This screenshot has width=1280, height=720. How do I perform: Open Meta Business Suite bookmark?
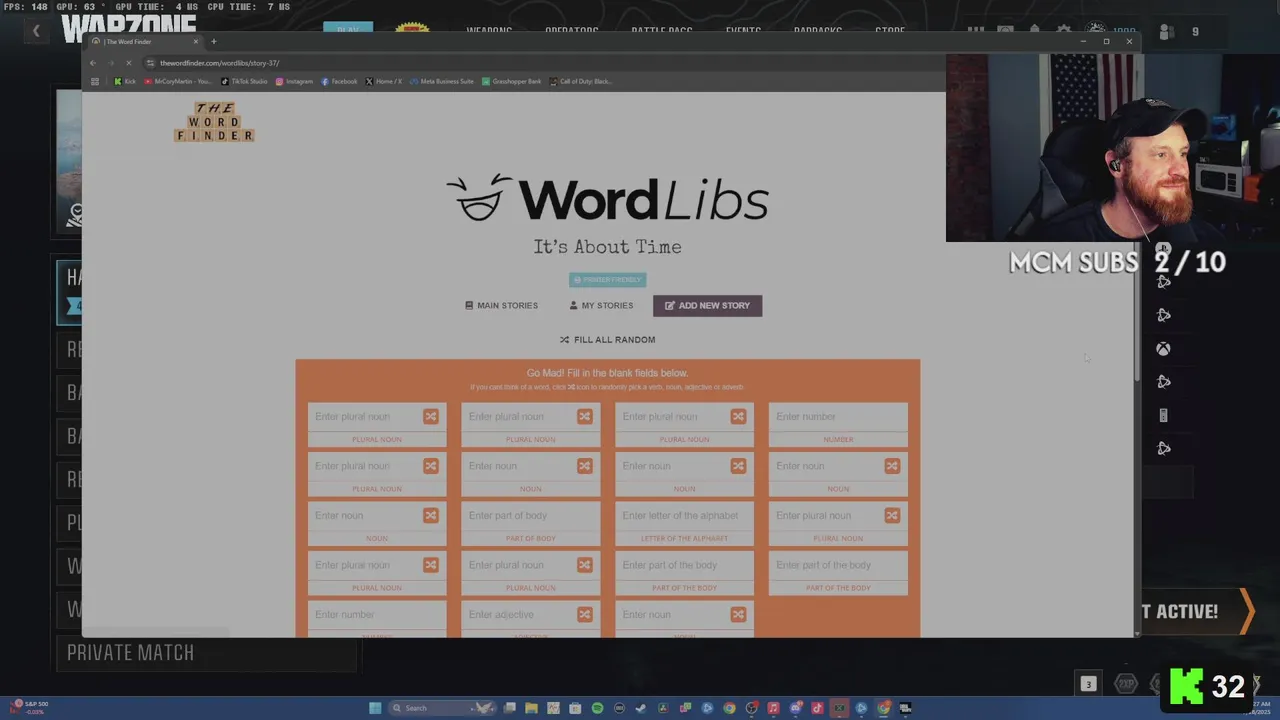442,81
